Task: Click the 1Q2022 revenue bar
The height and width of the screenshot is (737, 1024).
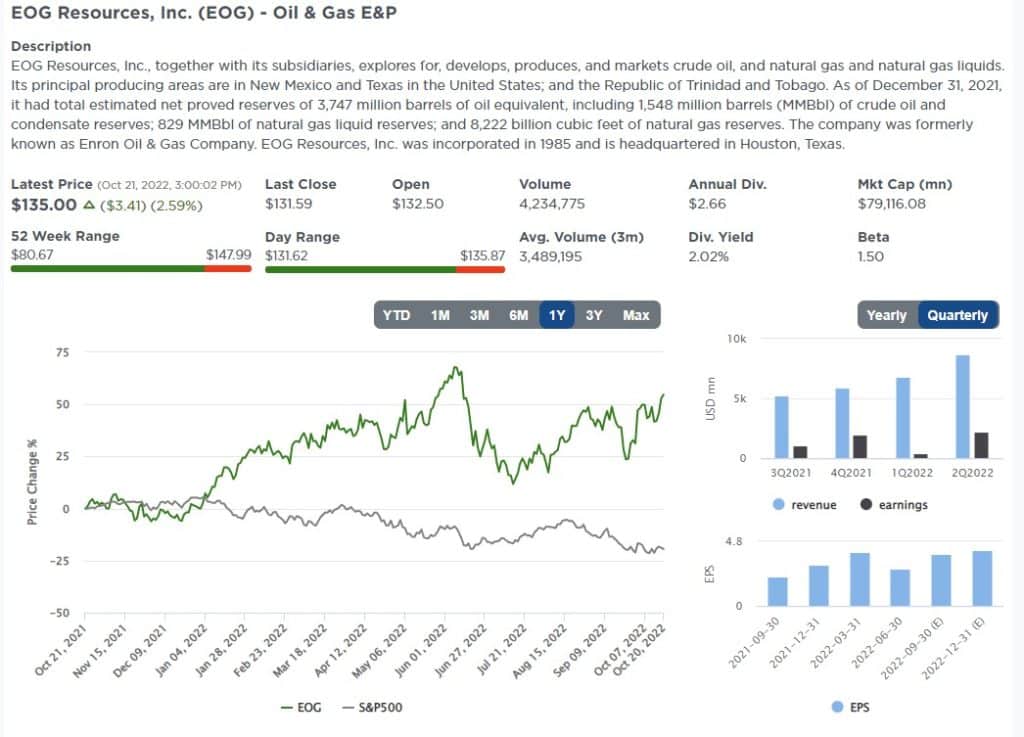Action: point(903,418)
